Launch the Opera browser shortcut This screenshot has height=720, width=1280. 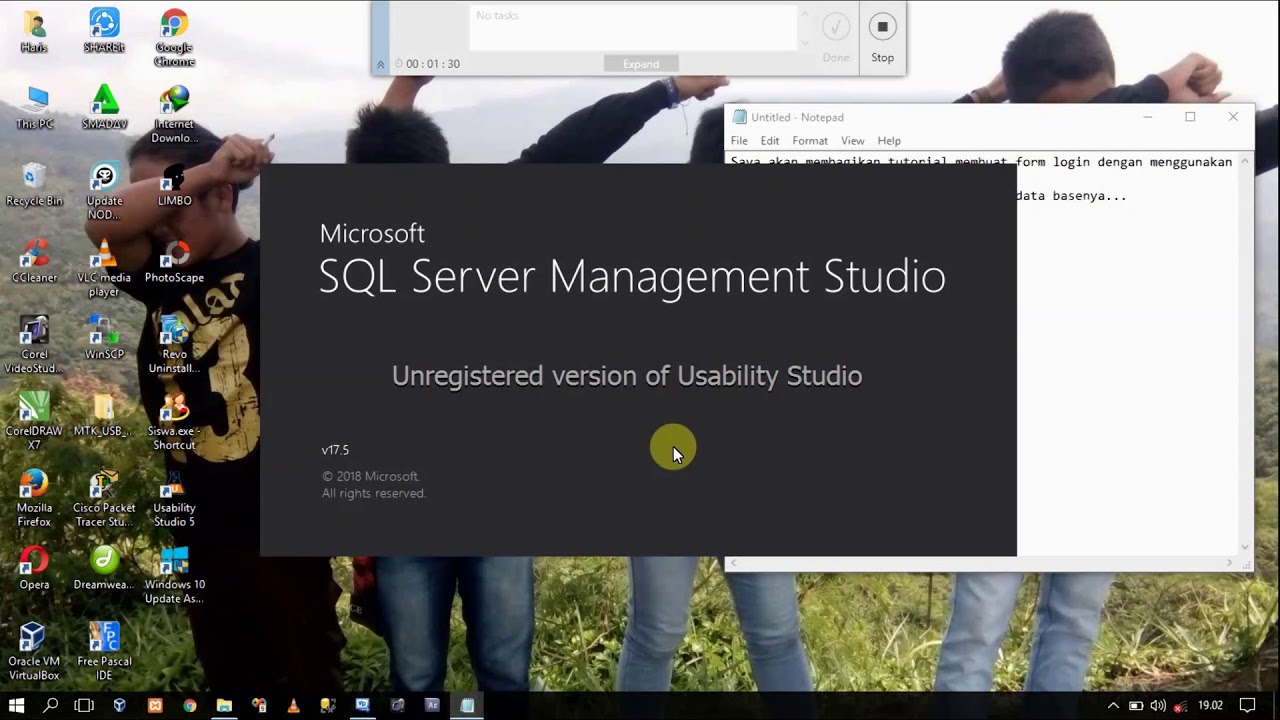[x=34, y=569]
